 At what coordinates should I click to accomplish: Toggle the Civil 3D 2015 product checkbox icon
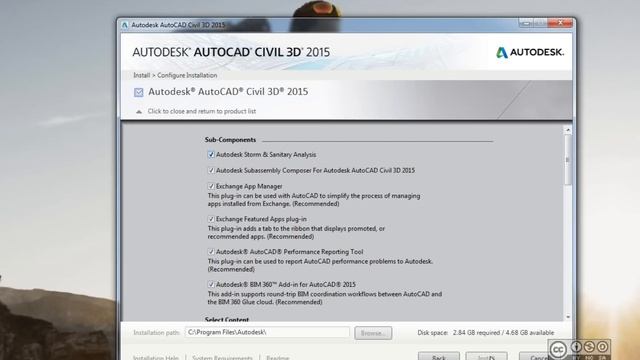point(139,92)
